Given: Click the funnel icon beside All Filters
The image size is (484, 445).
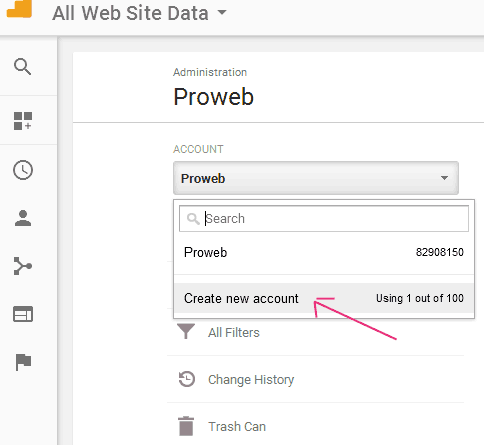Looking at the screenshot, I should pos(186,332).
